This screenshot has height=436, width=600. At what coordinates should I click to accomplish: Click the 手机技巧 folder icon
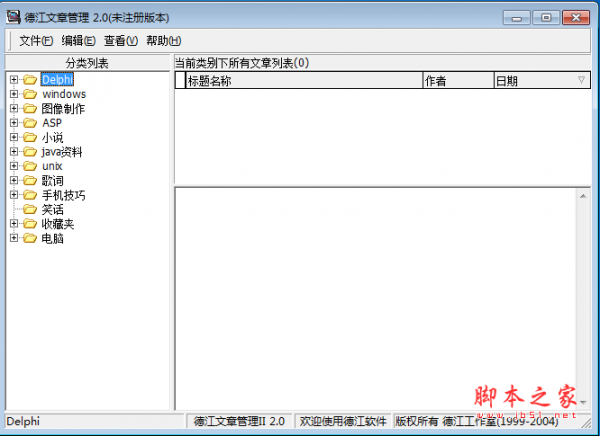point(30,195)
